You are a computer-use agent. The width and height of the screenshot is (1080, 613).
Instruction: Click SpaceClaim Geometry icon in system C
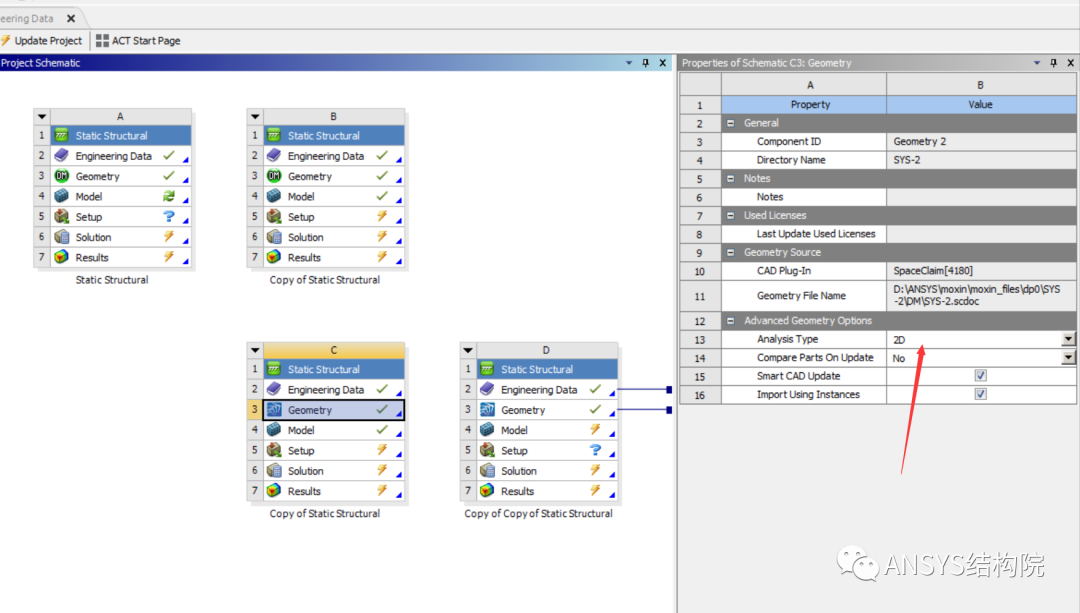[x=274, y=410]
